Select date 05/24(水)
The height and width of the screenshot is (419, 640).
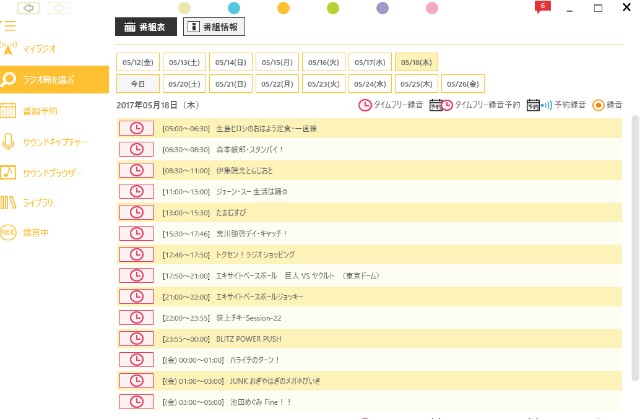(x=370, y=84)
